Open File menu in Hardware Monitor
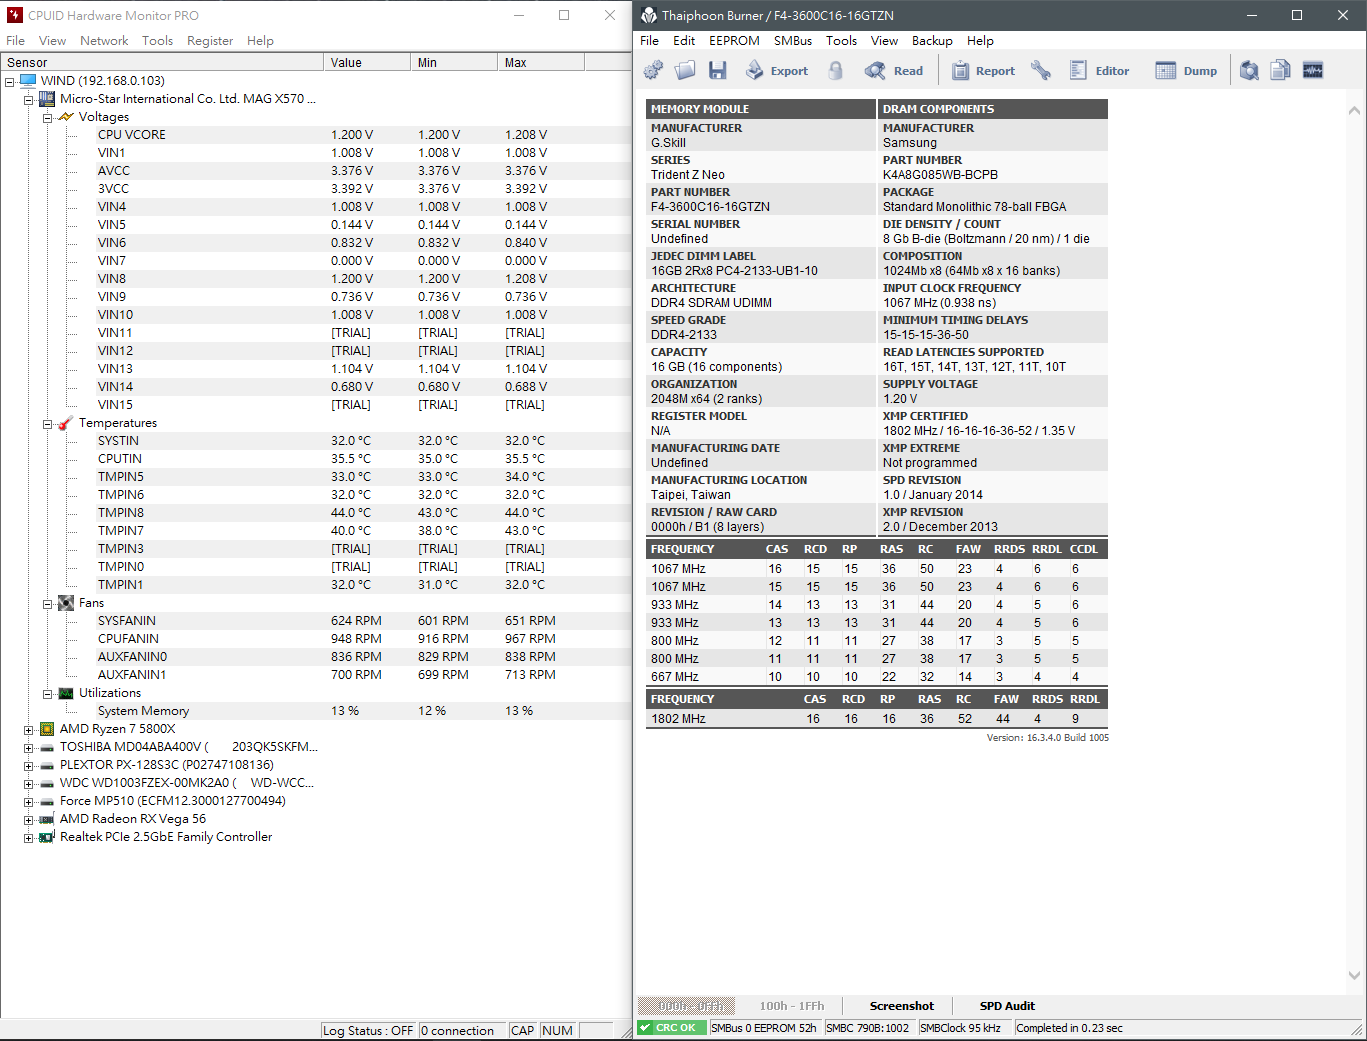 click(x=15, y=41)
